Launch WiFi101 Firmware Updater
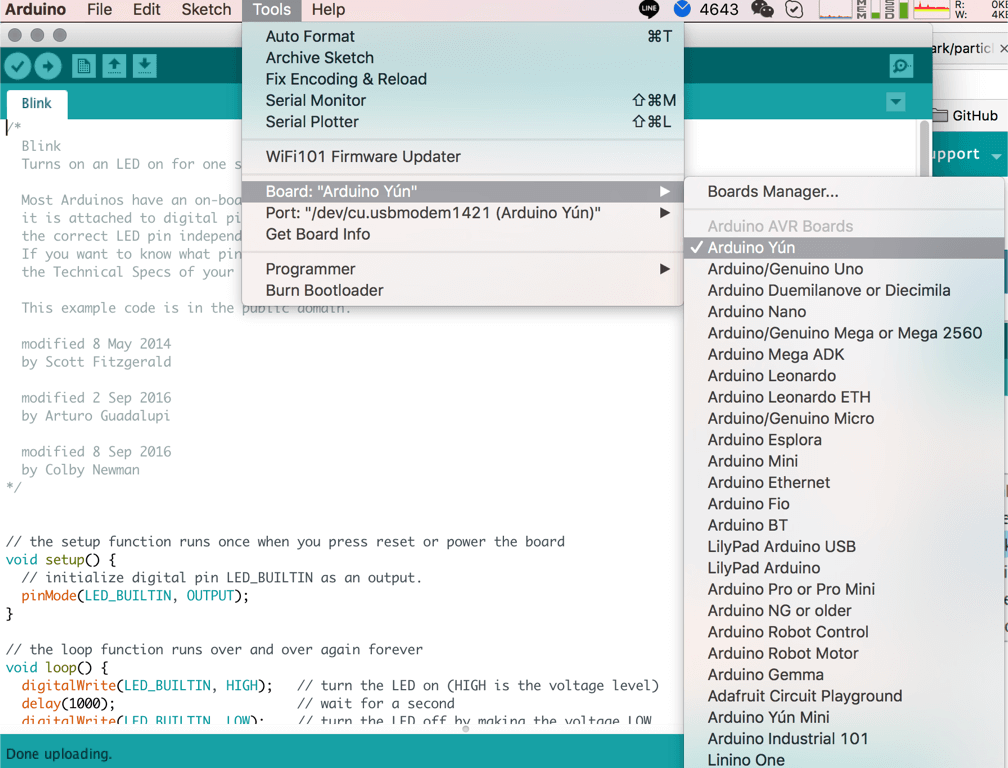 (463, 157)
